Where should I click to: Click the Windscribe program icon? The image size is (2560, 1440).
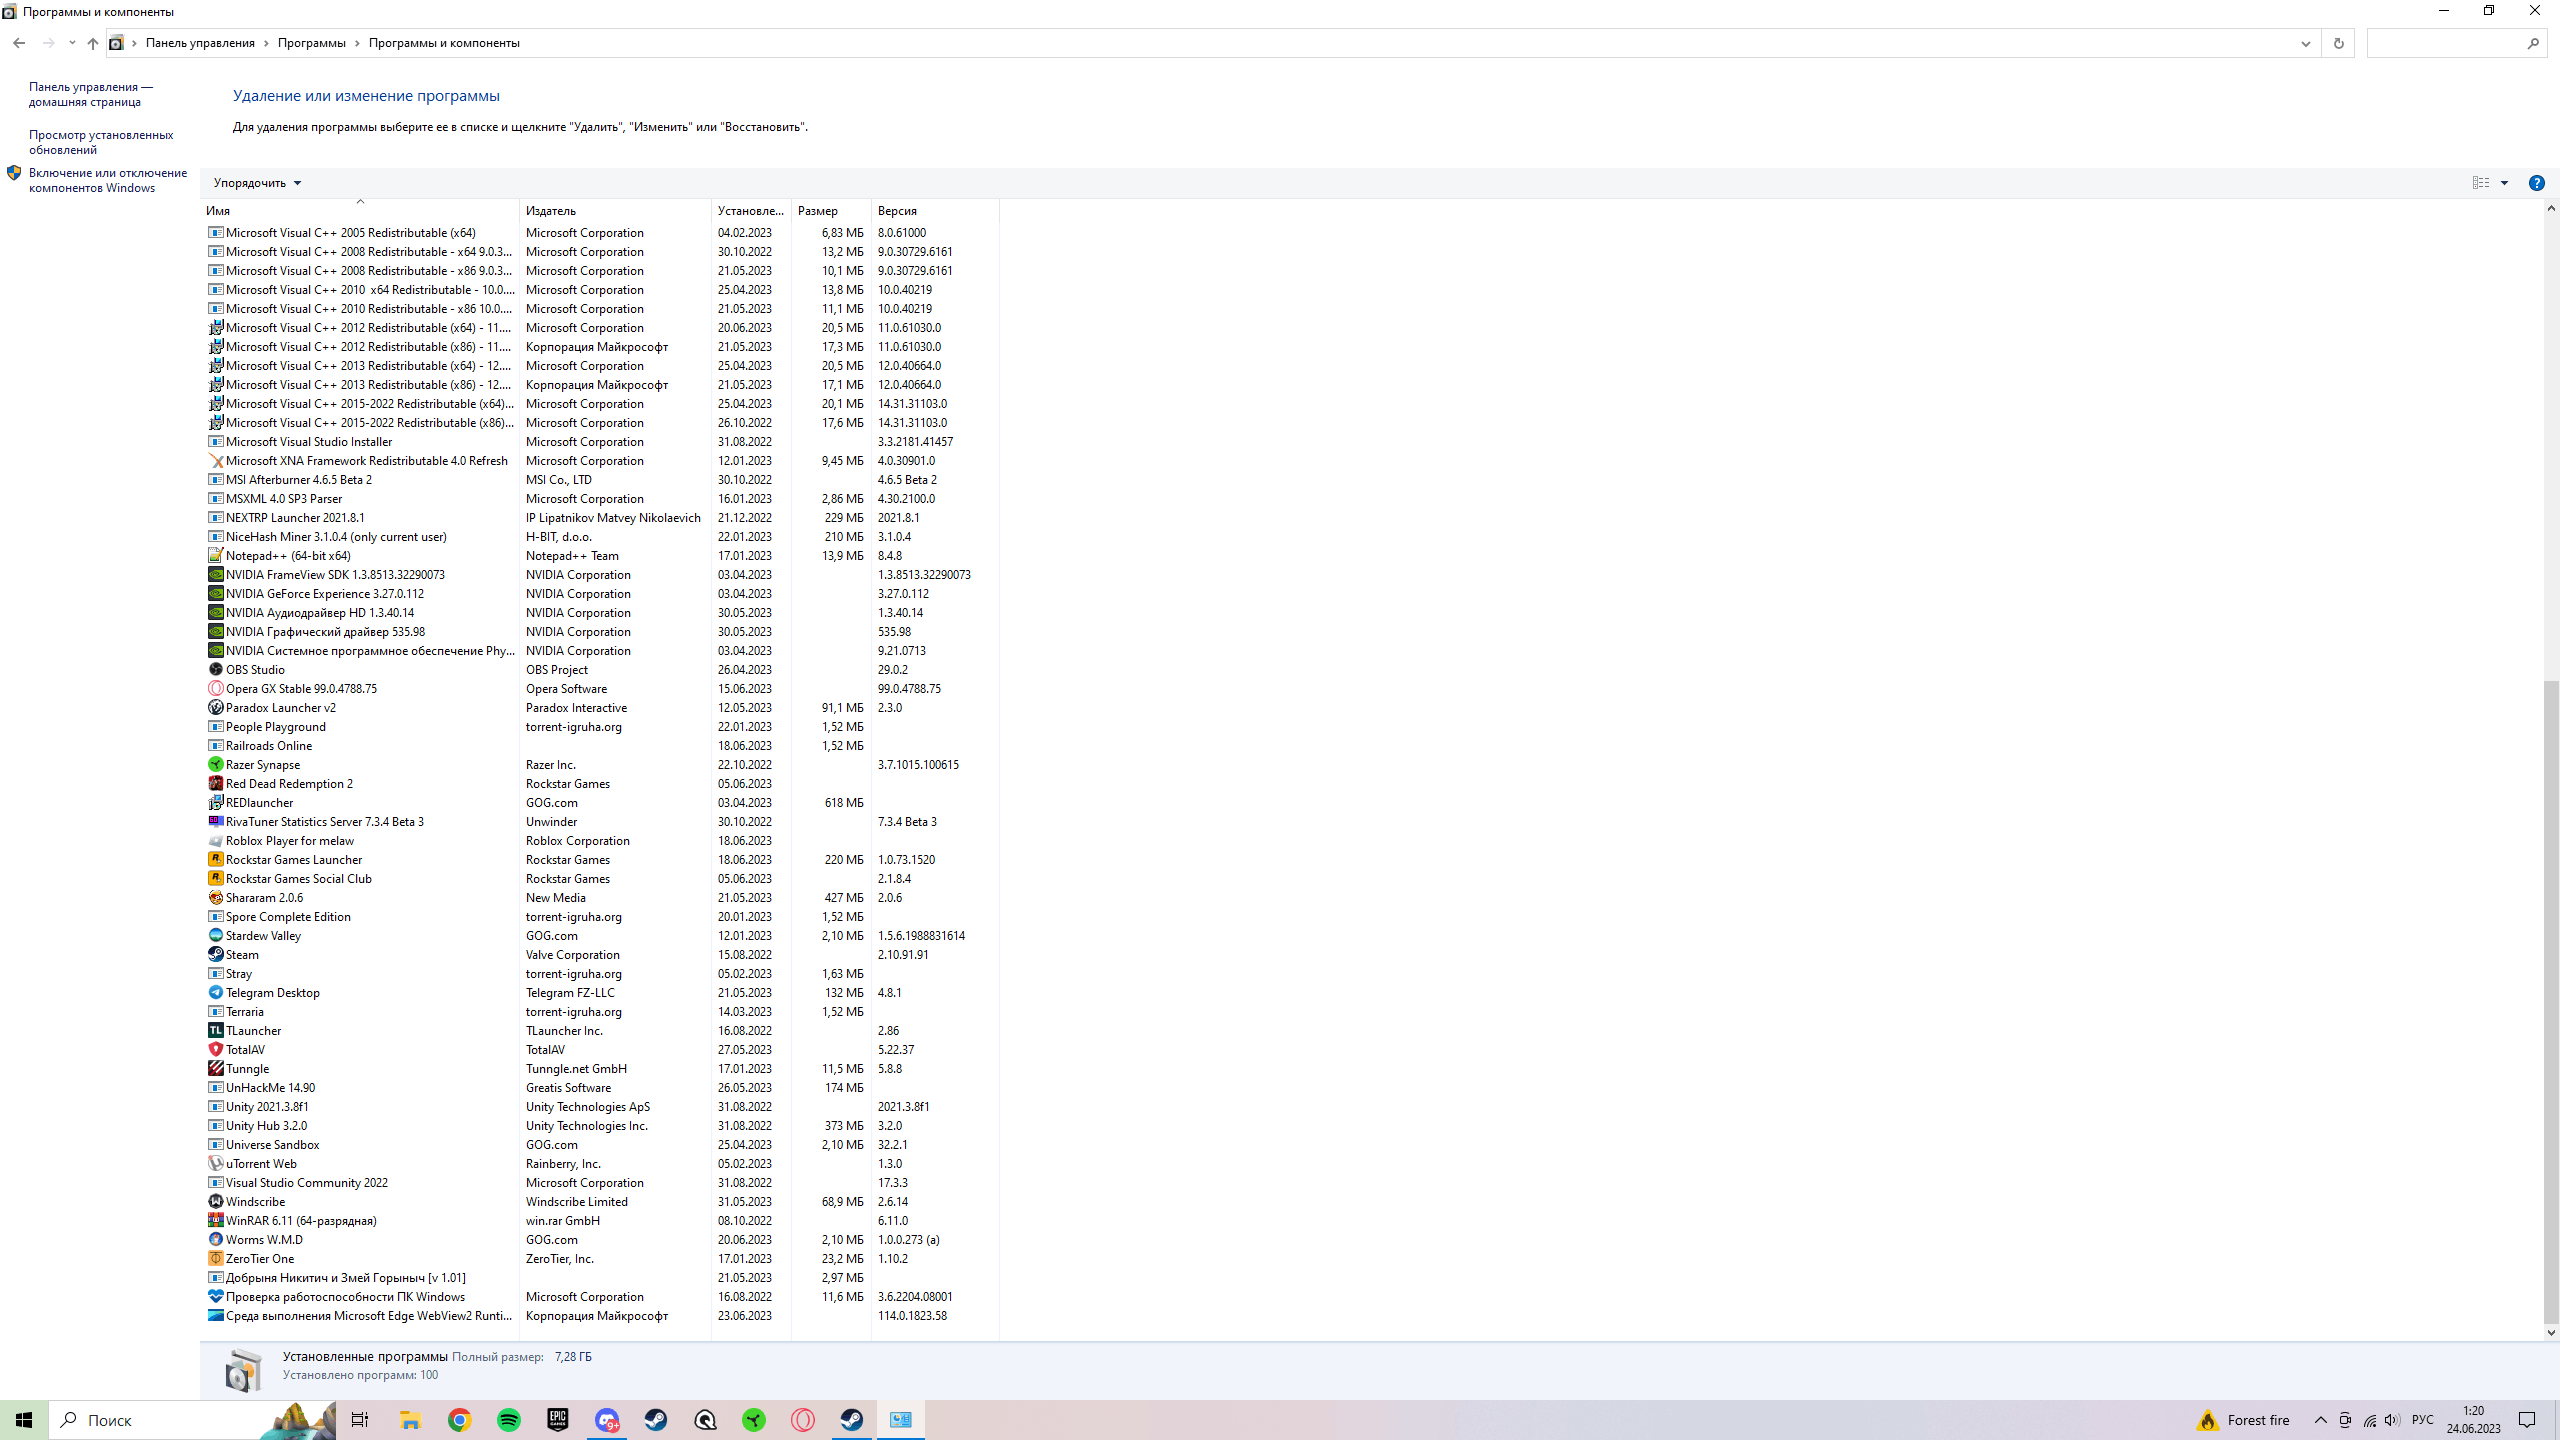[215, 1201]
